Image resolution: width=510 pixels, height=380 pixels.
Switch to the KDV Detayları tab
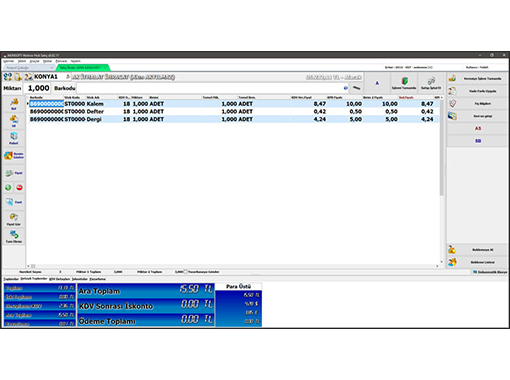point(60,279)
